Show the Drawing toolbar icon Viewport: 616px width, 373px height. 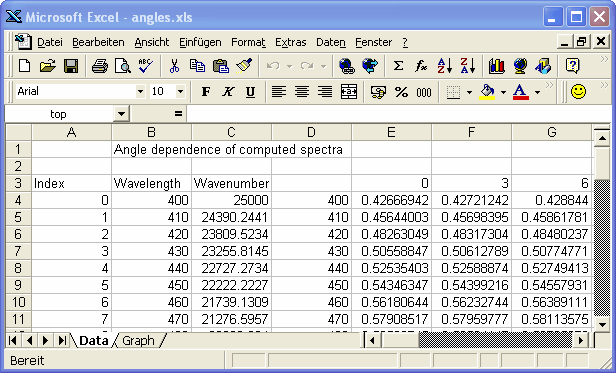tap(543, 66)
